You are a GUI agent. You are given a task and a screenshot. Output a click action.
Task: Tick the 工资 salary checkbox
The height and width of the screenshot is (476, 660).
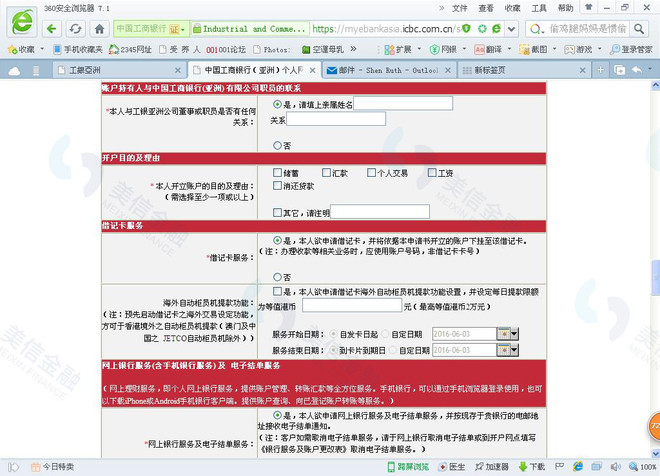pyautogui.click(x=432, y=173)
